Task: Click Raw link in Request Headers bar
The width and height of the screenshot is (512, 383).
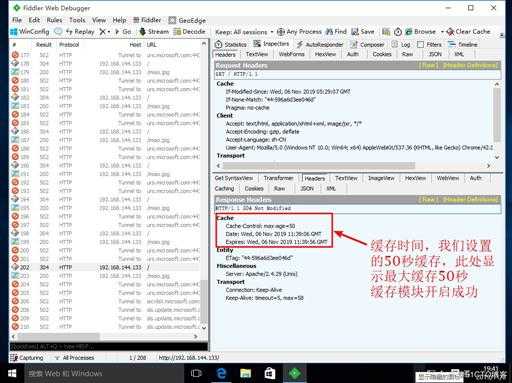Action: coord(428,65)
